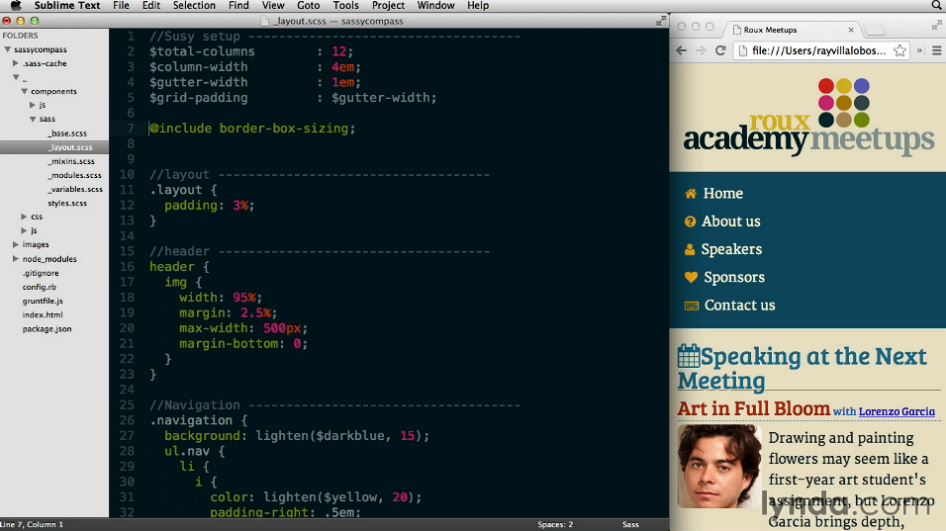Screen dimensions: 946x531
Task: Open the File menu
Action: click(121, 5)
